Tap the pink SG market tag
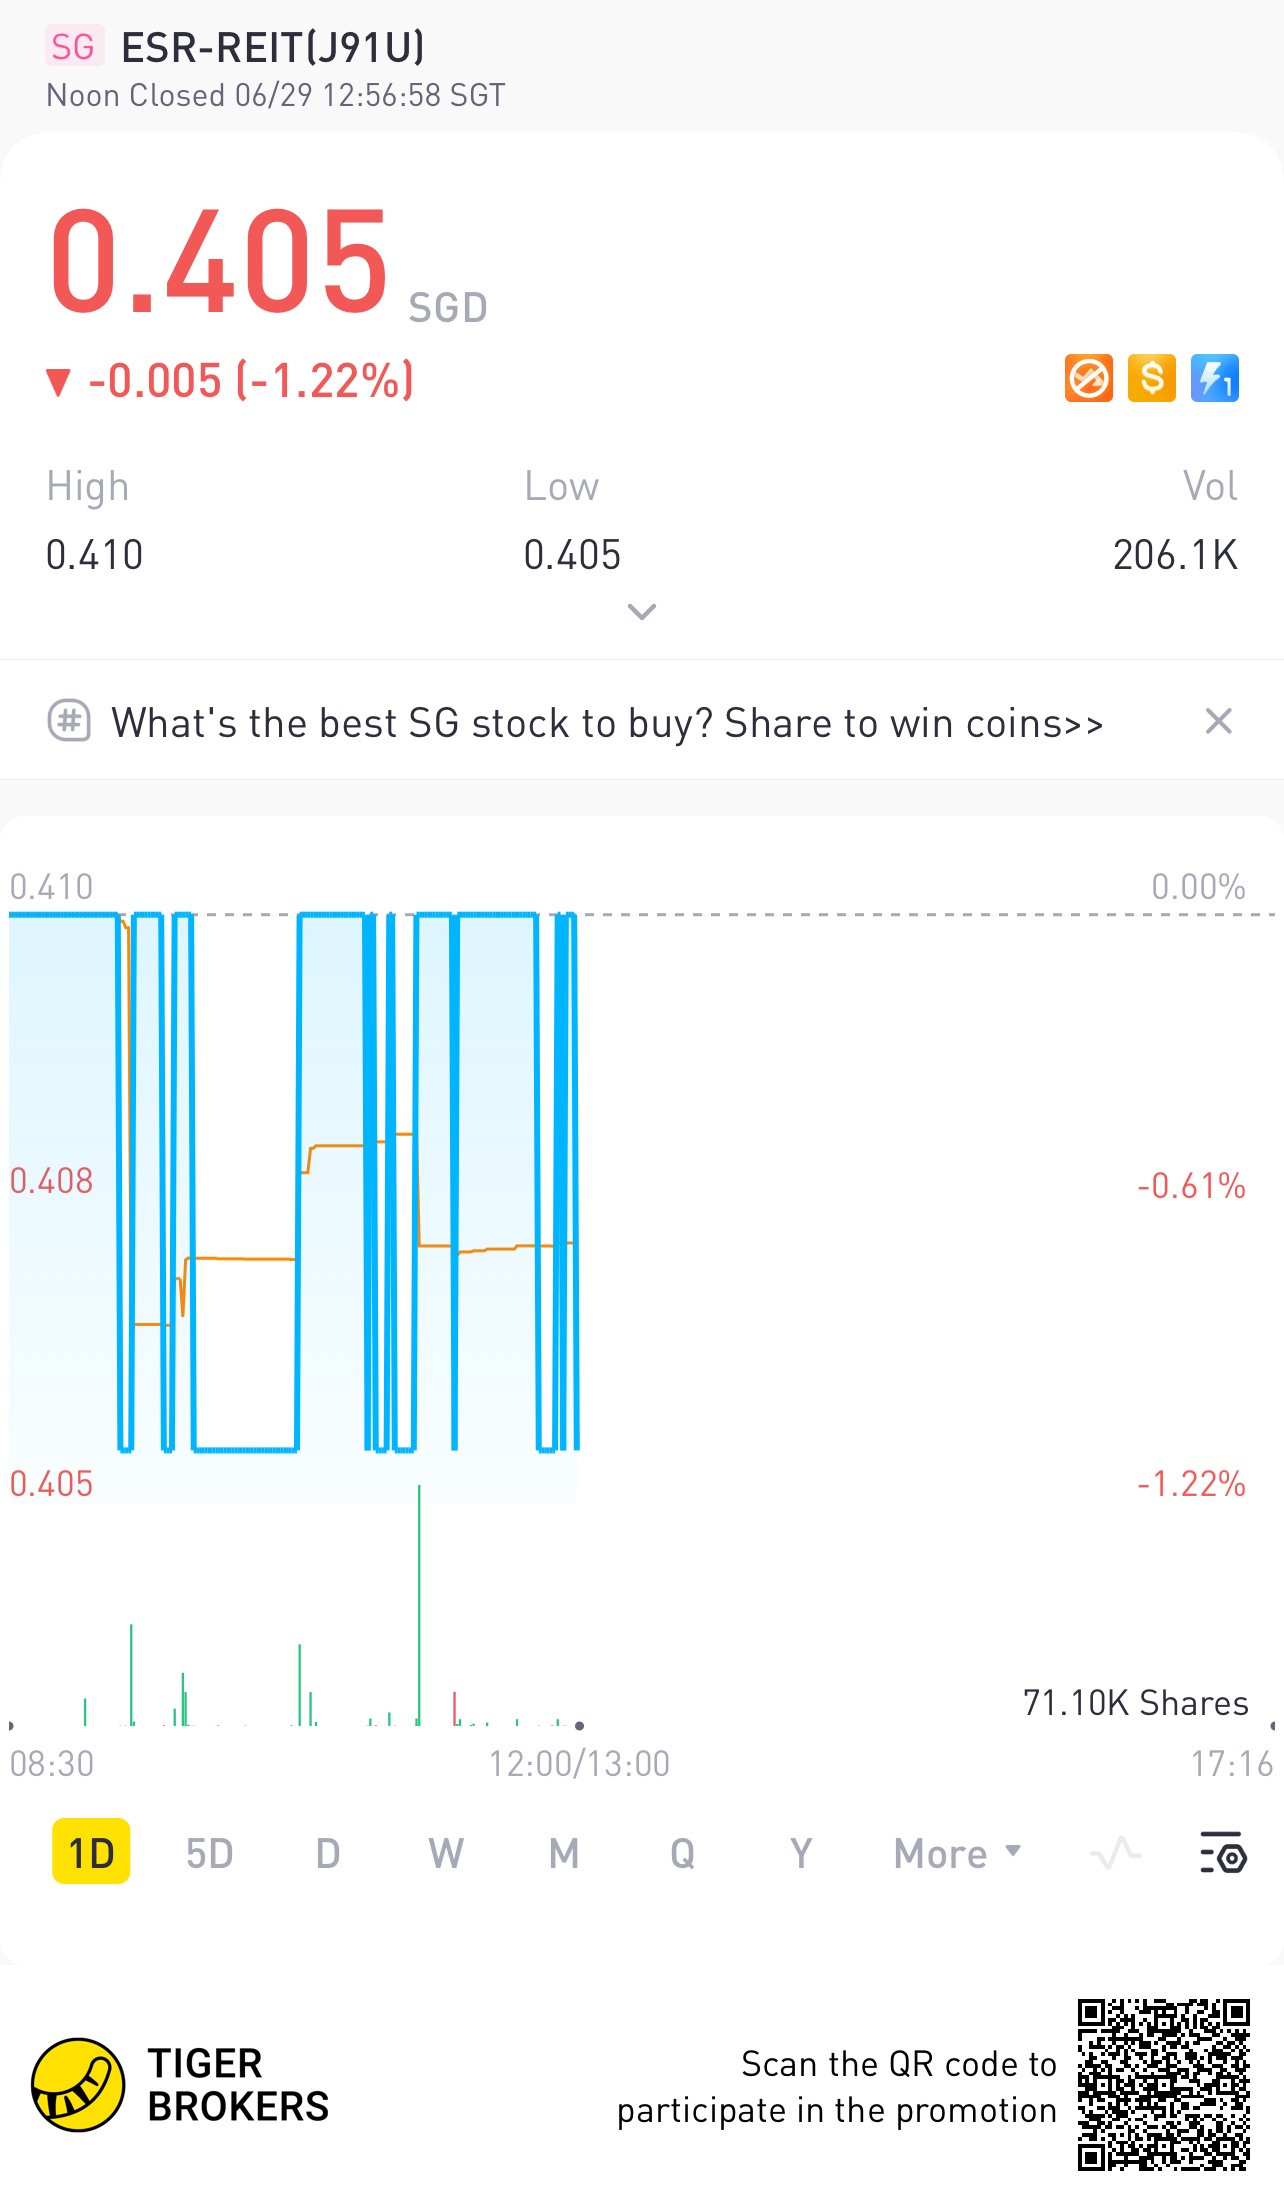The height and width of the screenshot is (2205, 1284). pyautogui.click(x=73, y=46)
